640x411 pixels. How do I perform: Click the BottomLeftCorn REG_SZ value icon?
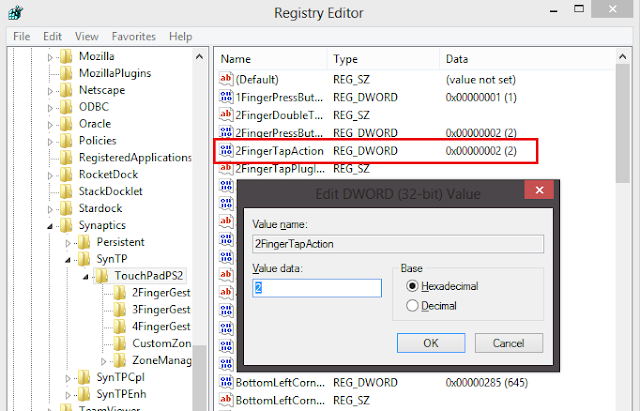click(x=226, y=400)
